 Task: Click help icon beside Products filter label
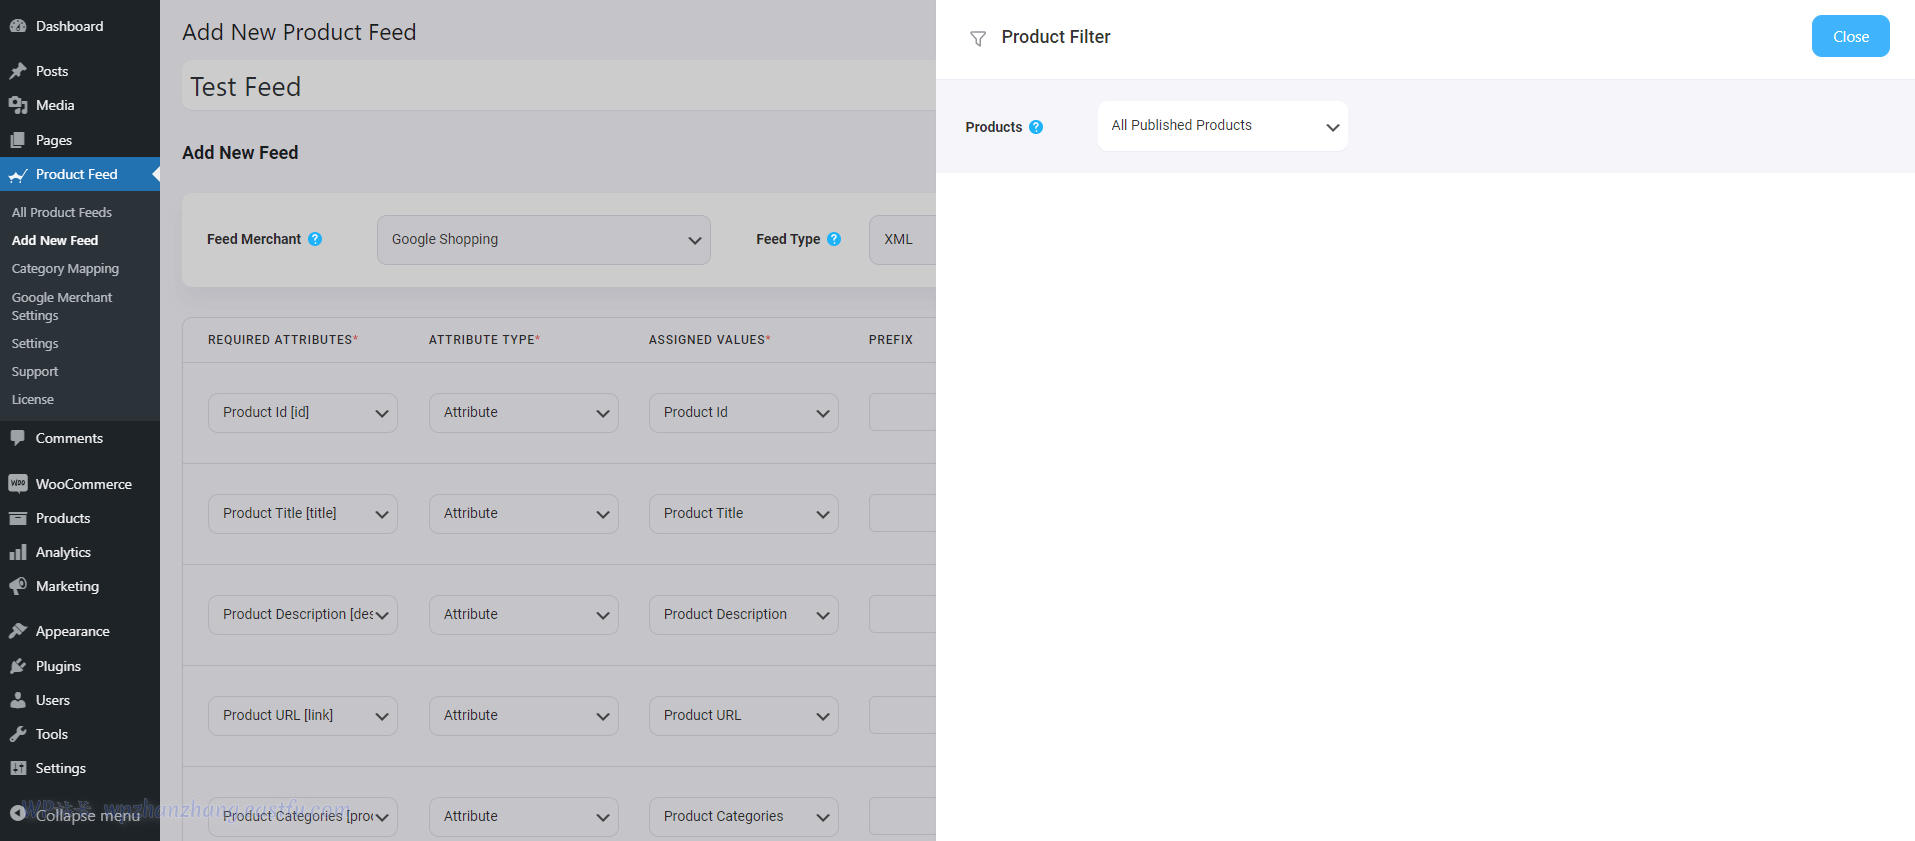pyautogui.click(x=1036, y=127)
